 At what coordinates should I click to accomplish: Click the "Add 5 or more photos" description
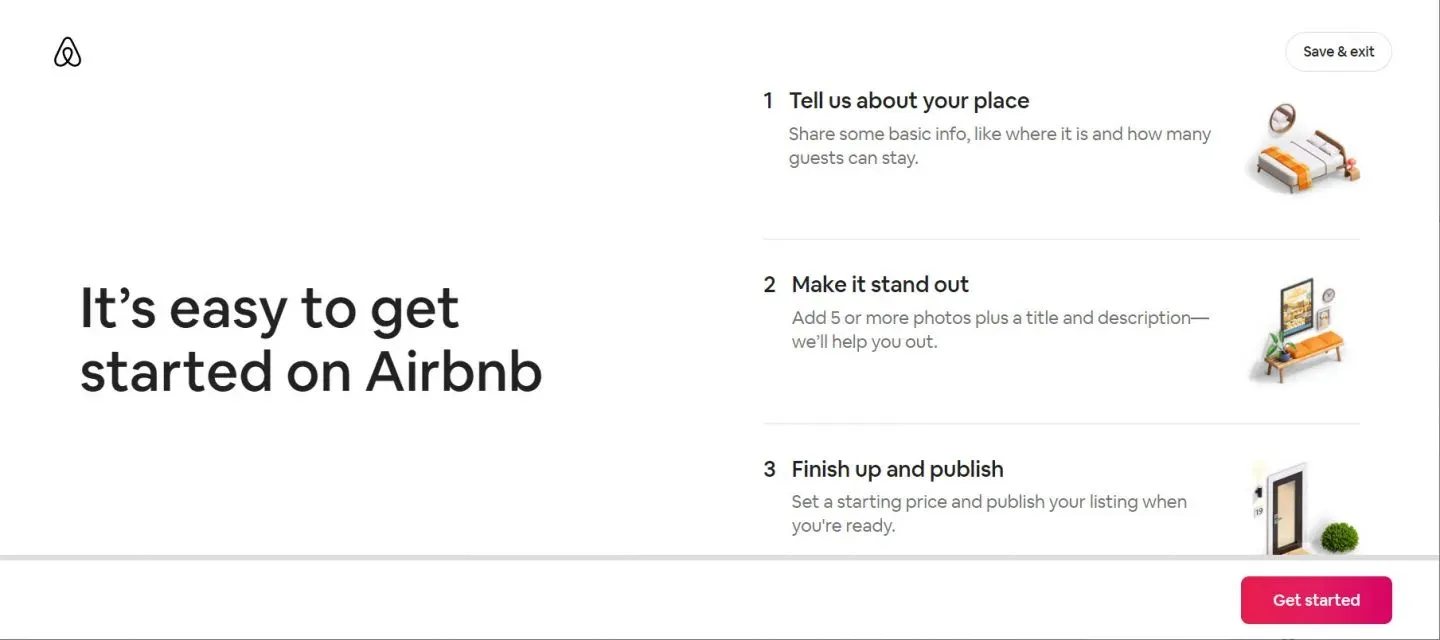pos(1000,330)
